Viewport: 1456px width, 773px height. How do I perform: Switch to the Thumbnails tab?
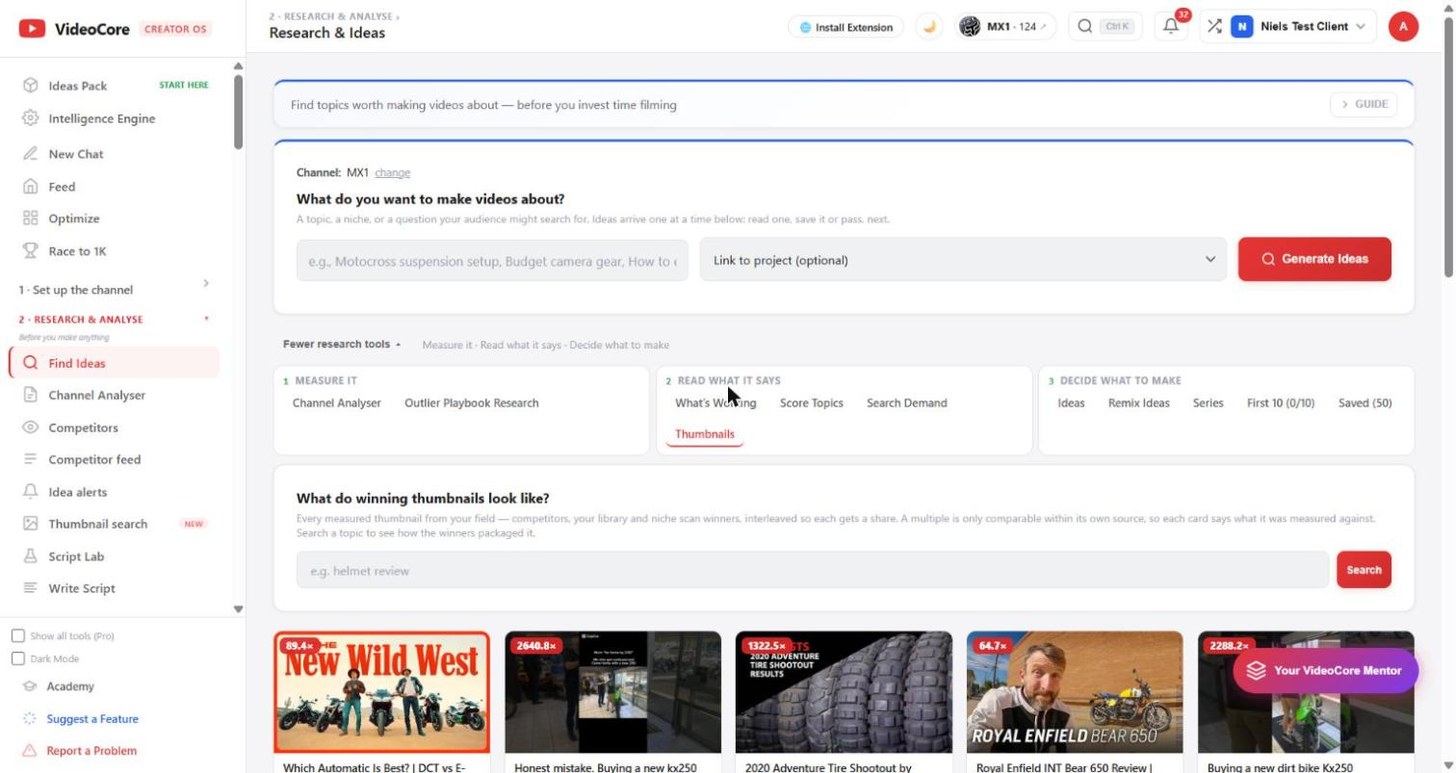pos(705,434)
